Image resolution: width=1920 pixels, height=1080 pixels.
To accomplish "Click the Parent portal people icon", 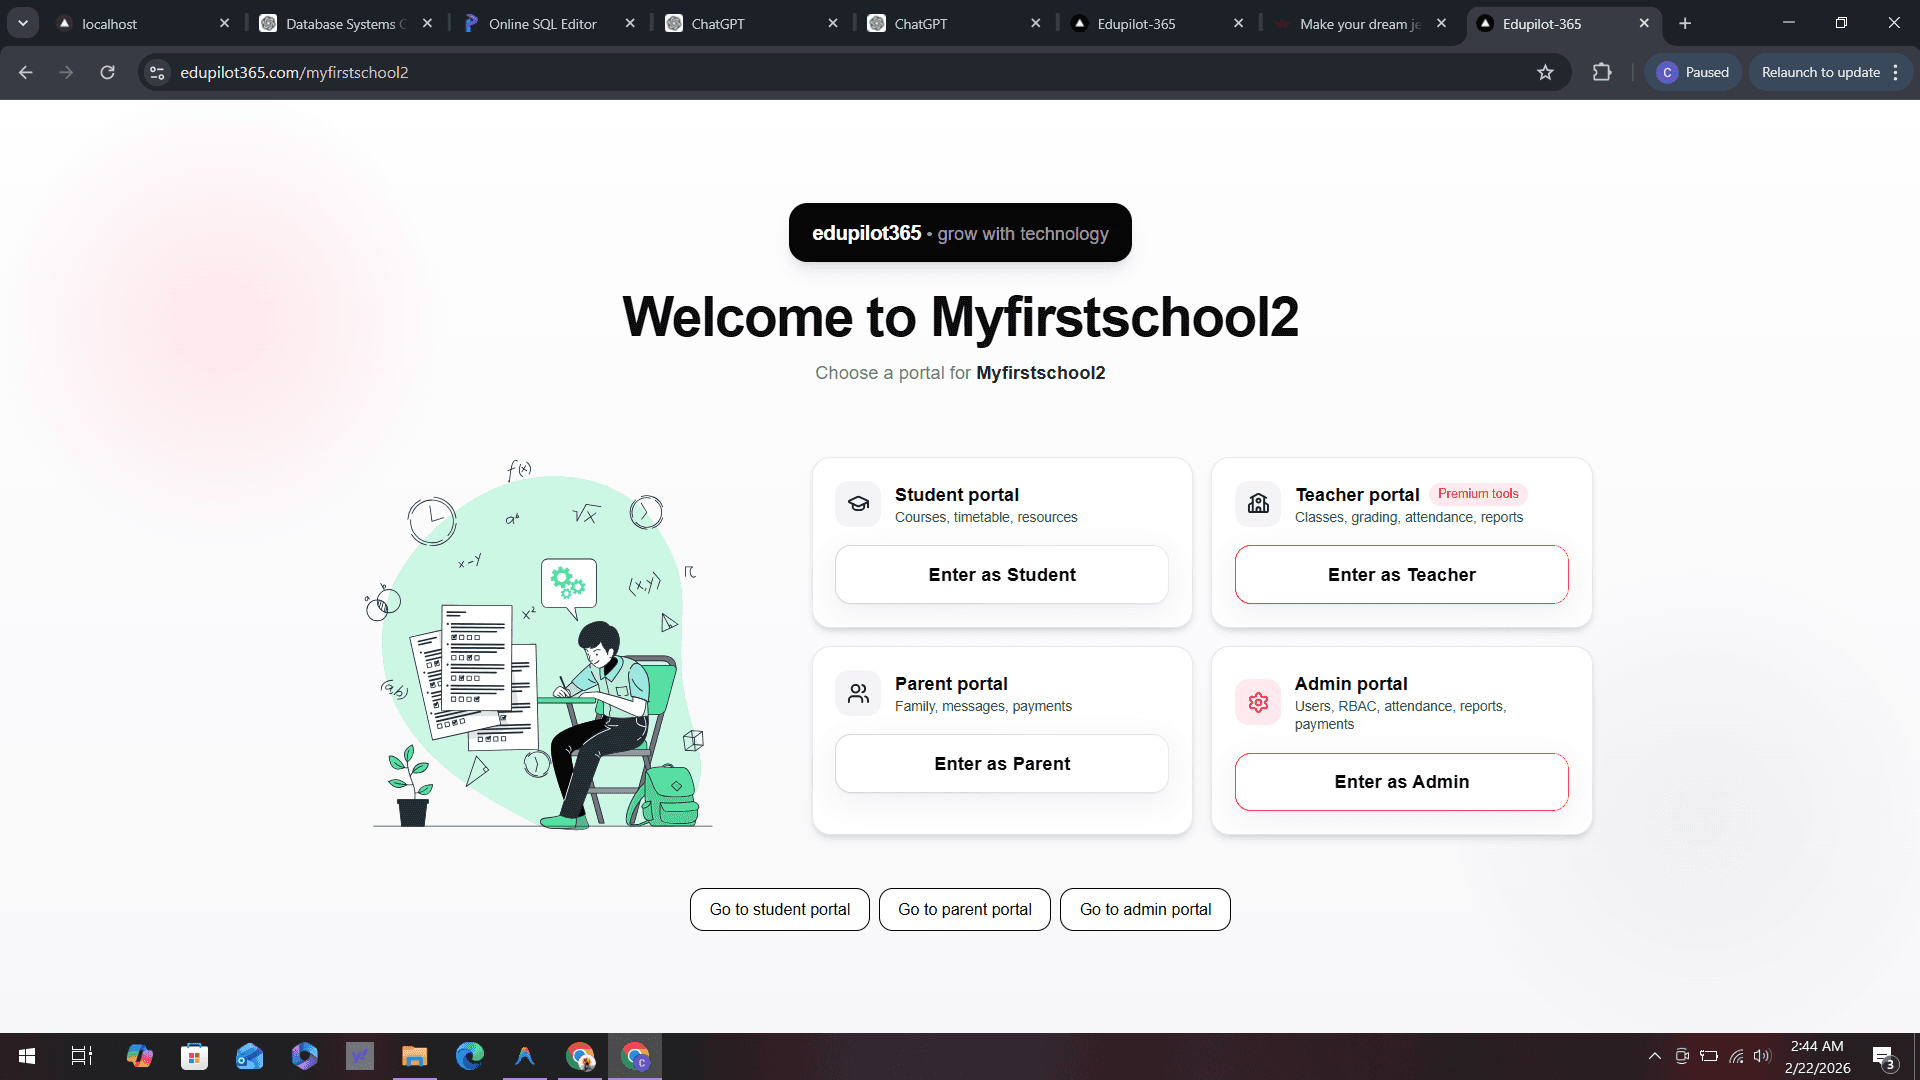I will click(857, 693).
